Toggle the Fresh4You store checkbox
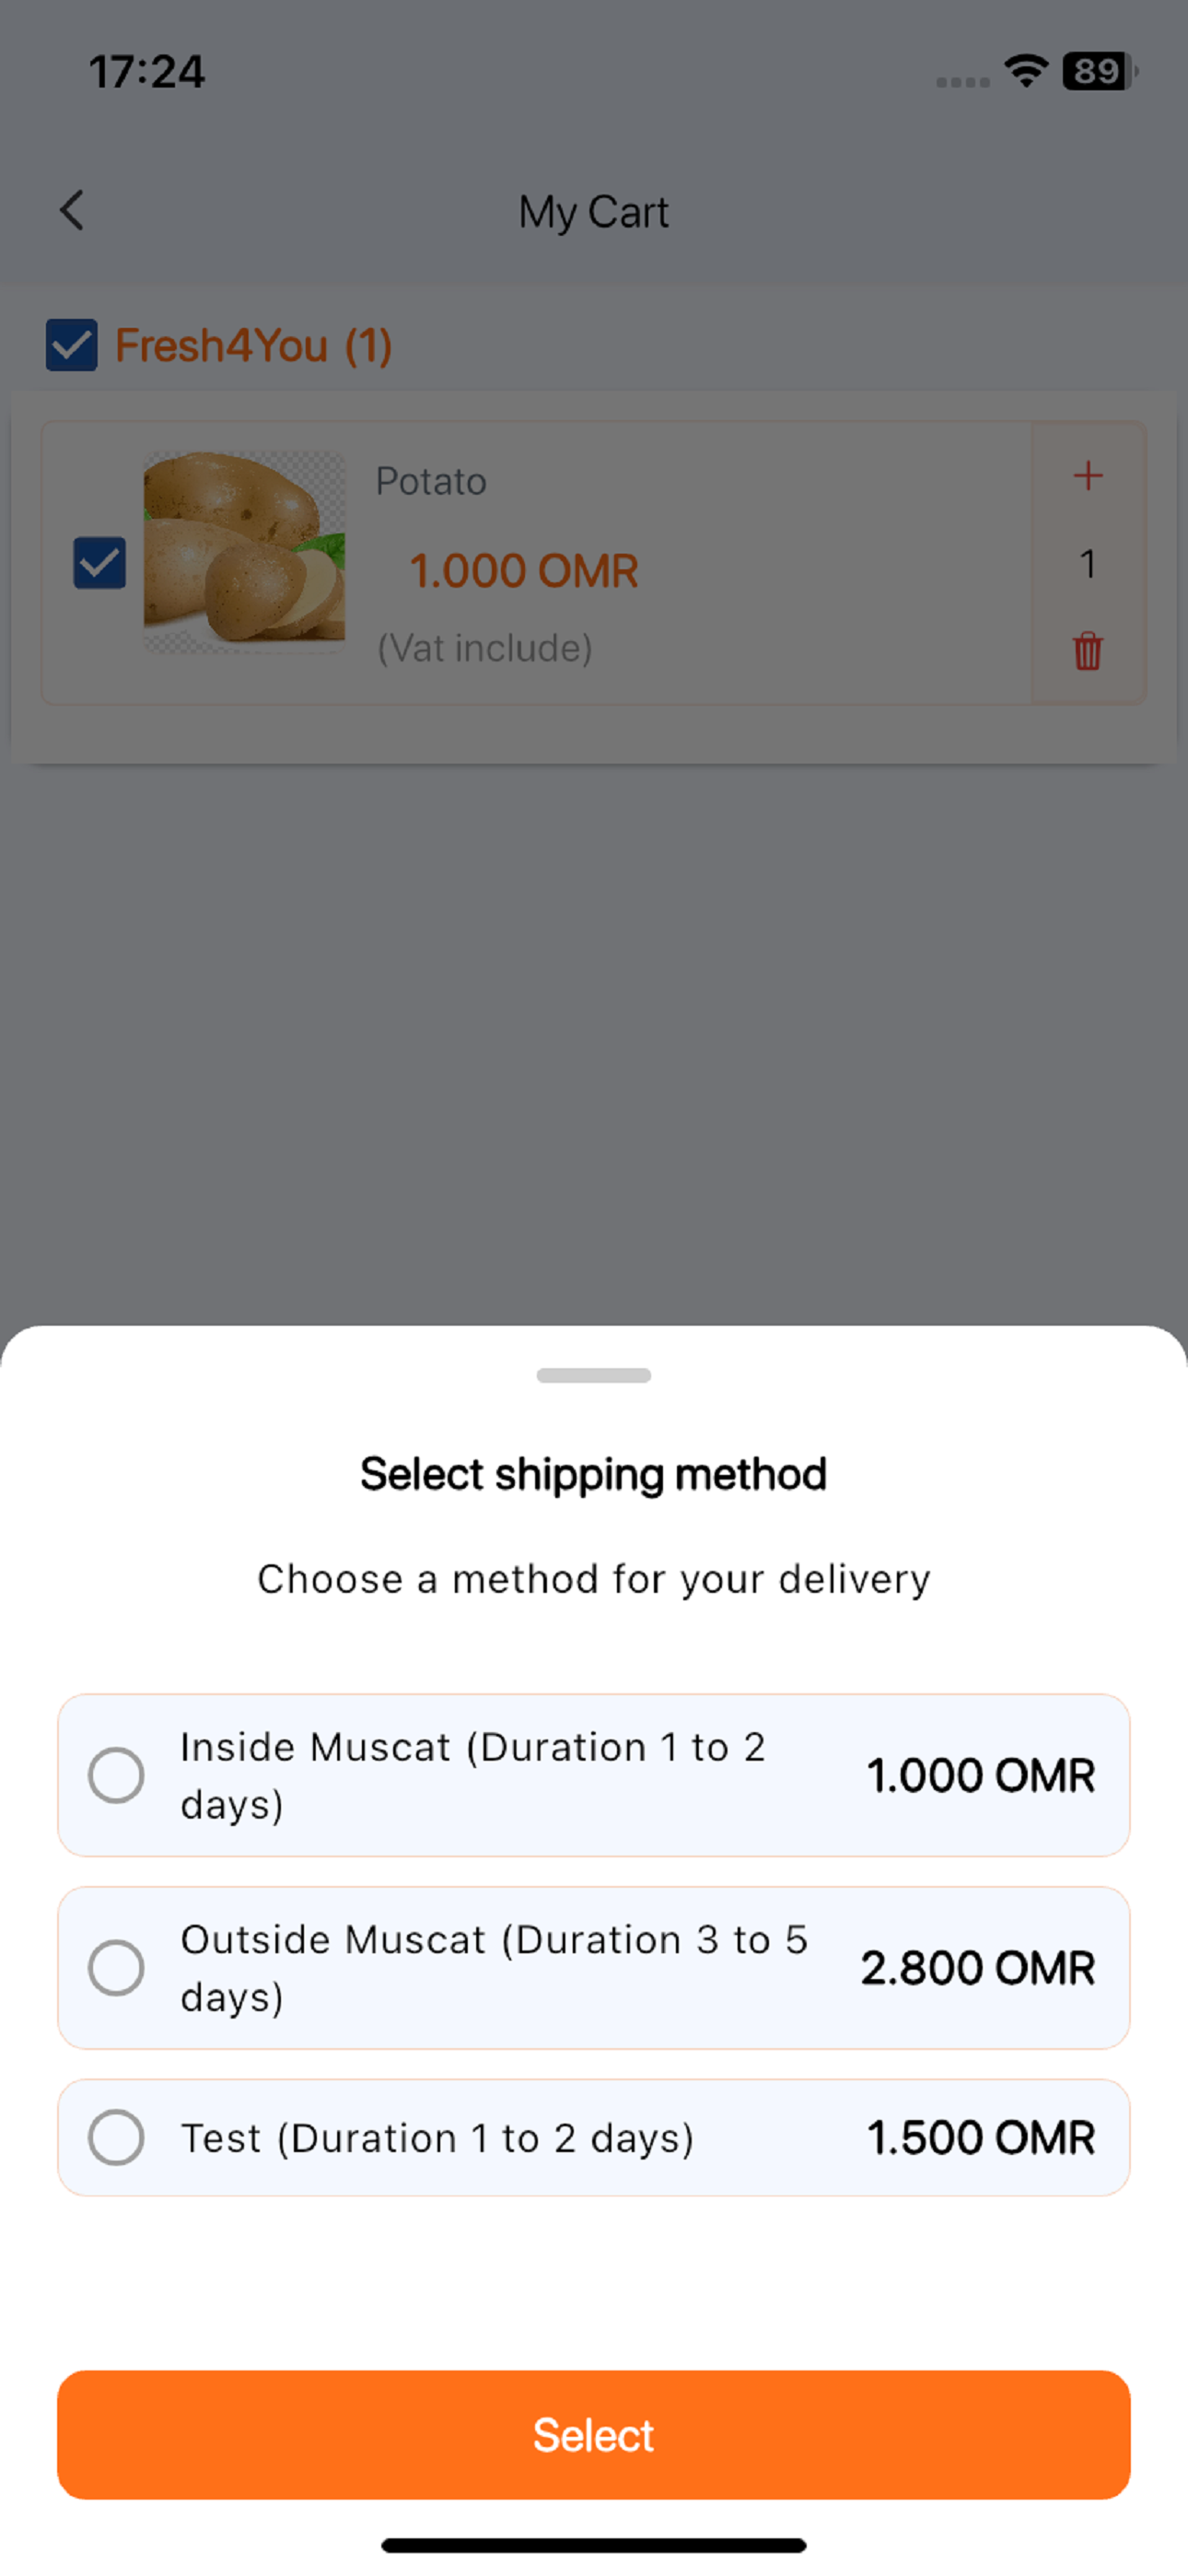This screenshot has width=1188, height=2576. pyautogui.click(x=72, y=345)
